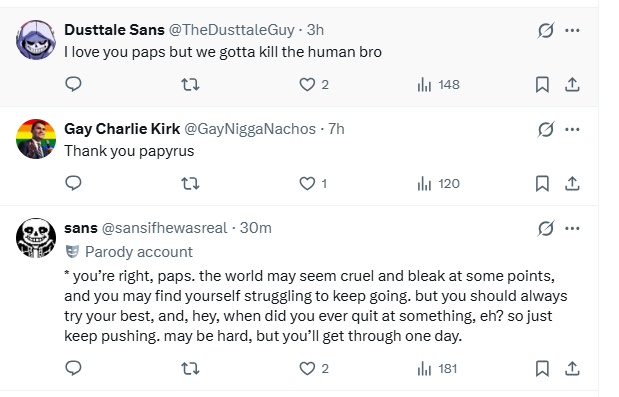Bookmark the sans parody account tweet
This screenshot has height=397, width=619.
pos(542,369)
